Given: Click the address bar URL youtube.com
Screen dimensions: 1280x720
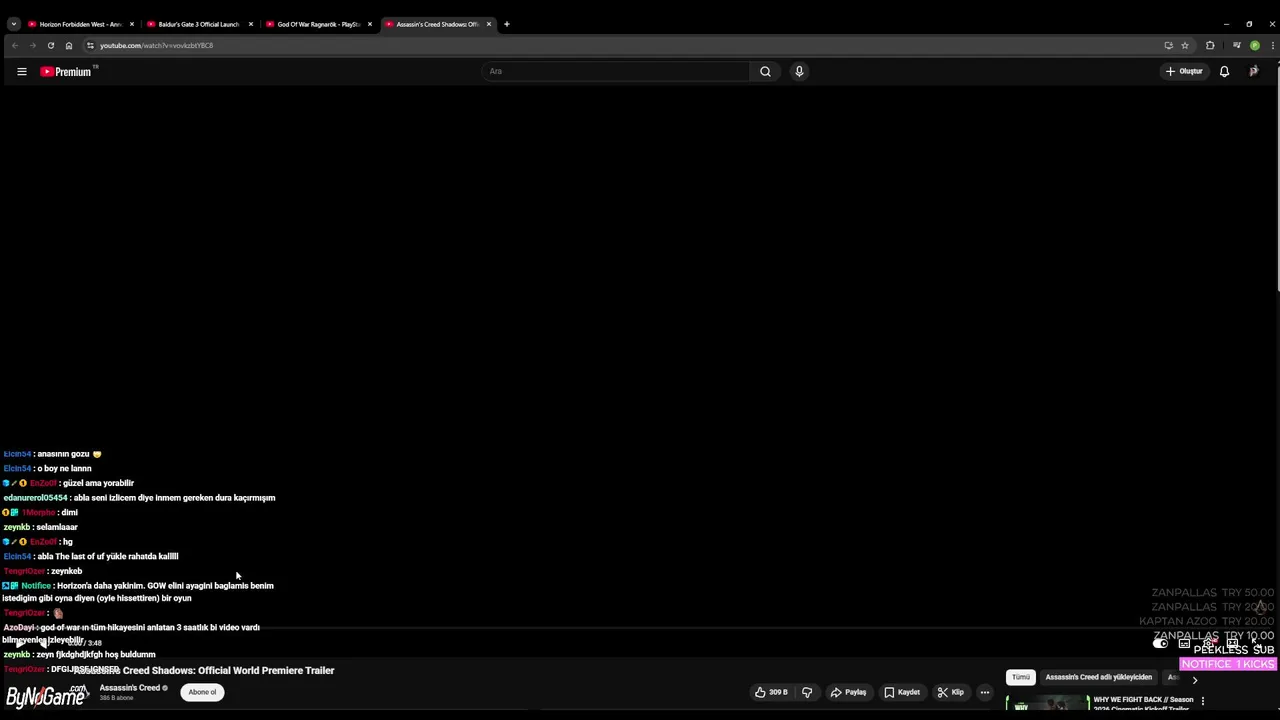Looking at the screenshot, I should 156,45.
